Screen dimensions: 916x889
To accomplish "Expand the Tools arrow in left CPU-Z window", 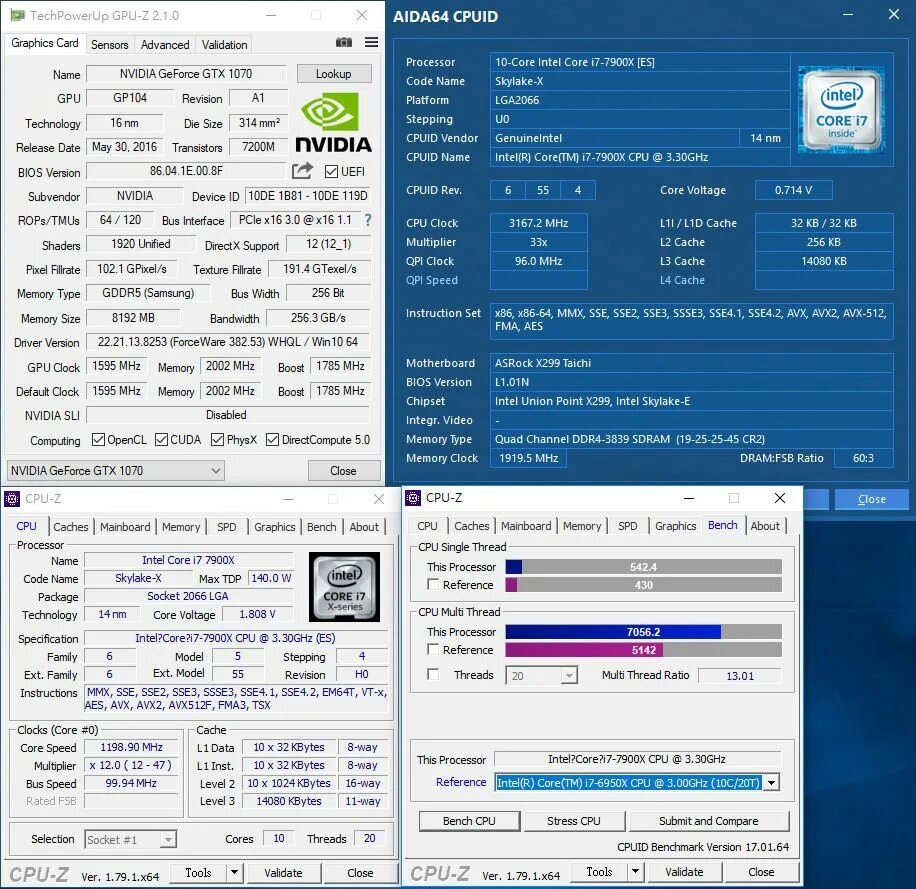I will [x=234, y=873].
